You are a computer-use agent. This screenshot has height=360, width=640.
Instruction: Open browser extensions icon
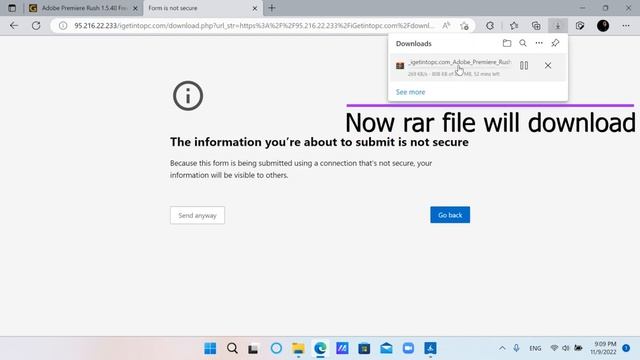pyautogui.click(x=490, y=26)
